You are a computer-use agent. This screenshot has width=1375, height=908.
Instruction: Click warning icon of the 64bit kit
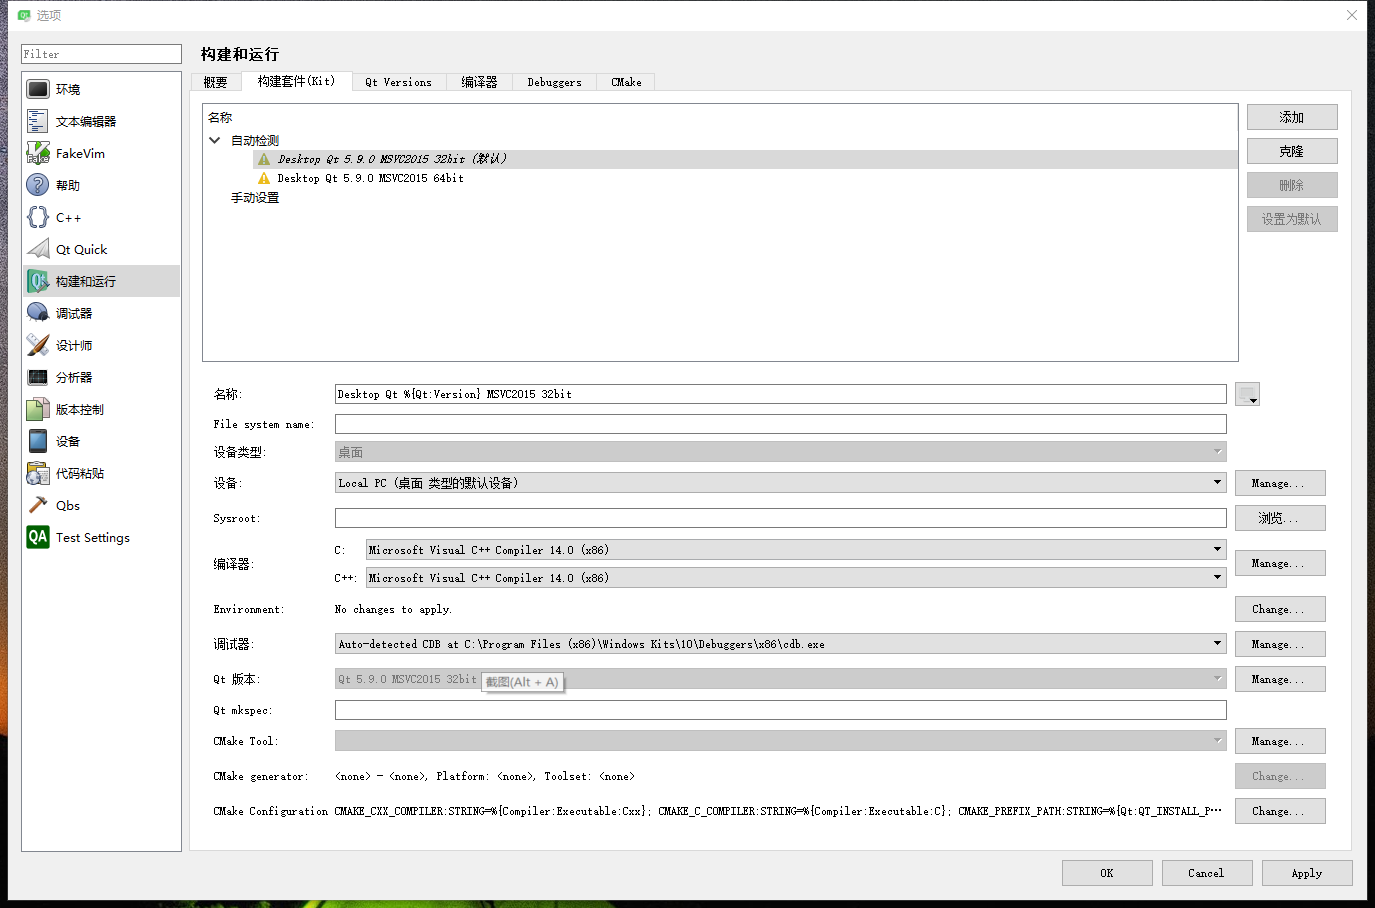[x=264, y=178]
